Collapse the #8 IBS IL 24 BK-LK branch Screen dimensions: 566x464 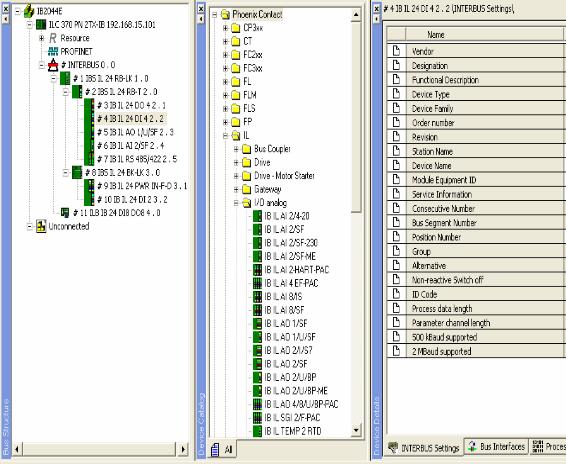[x=65, y=173]
